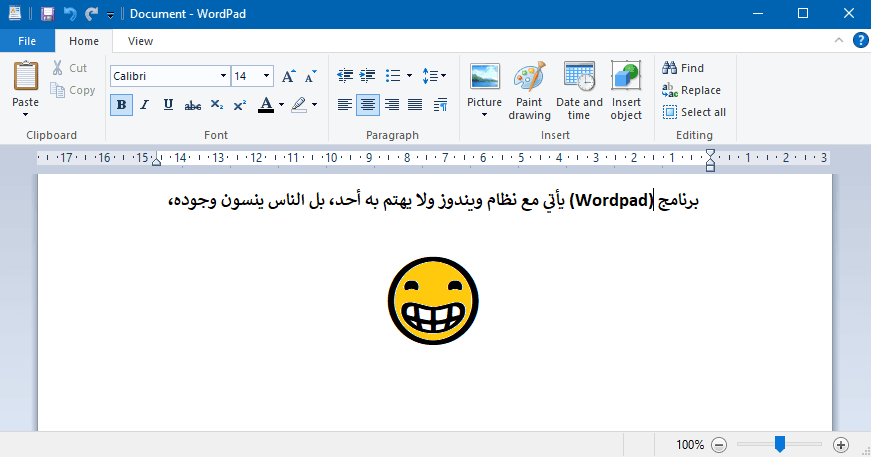Screen dimensions: 871x457
Task: Align text right
Action: point(392,105)
